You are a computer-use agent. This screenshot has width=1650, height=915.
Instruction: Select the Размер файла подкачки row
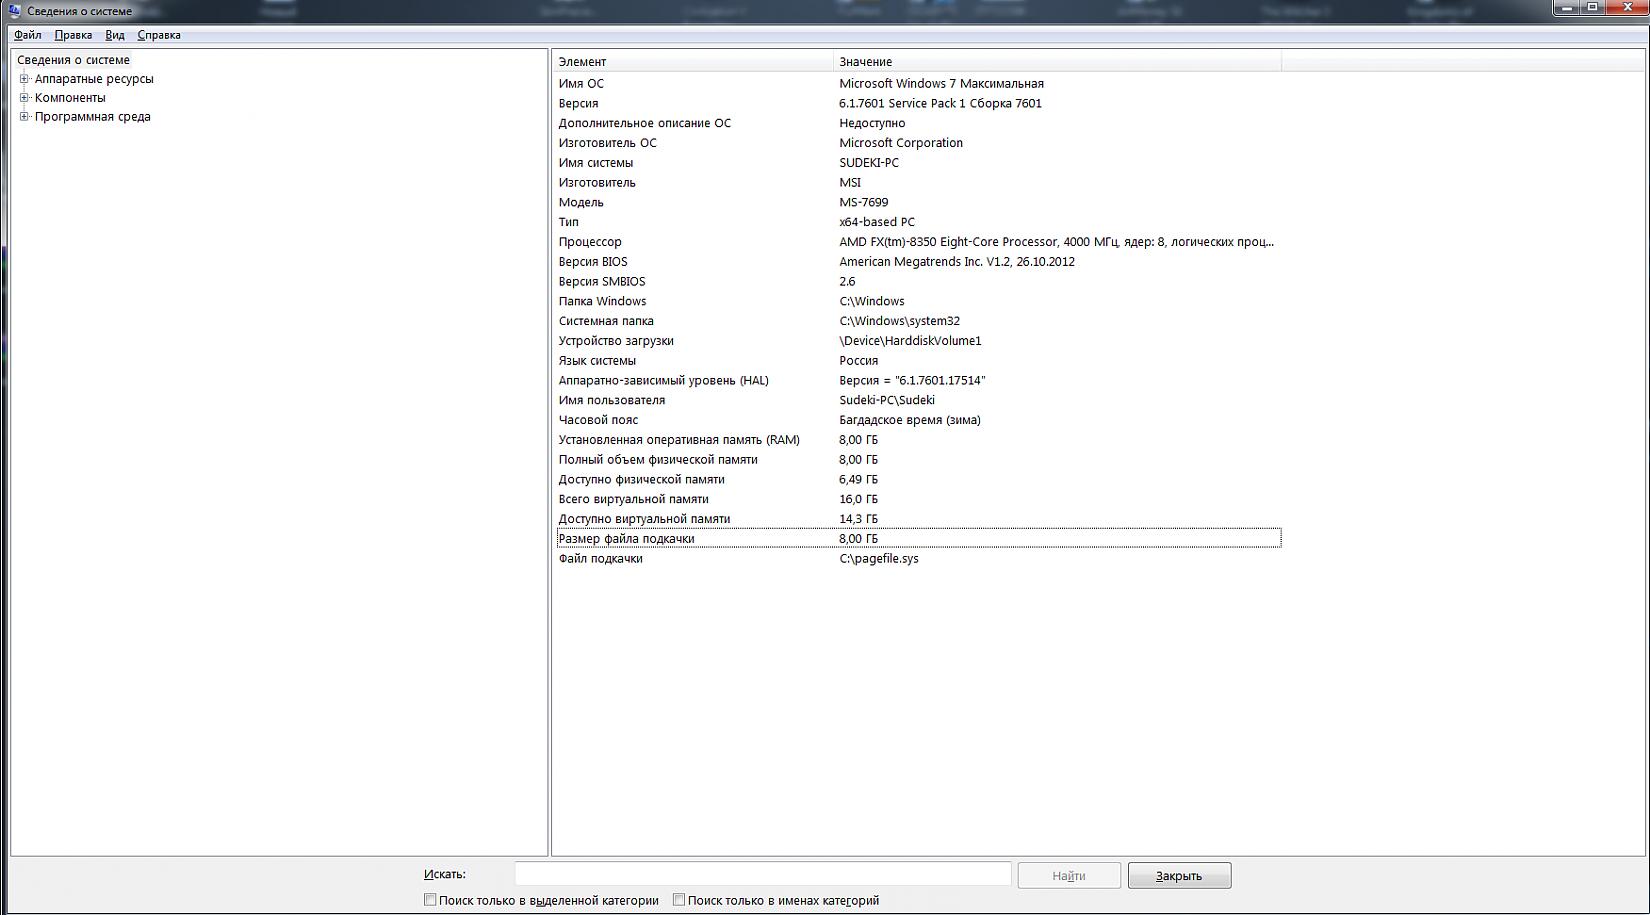(918, 539)
